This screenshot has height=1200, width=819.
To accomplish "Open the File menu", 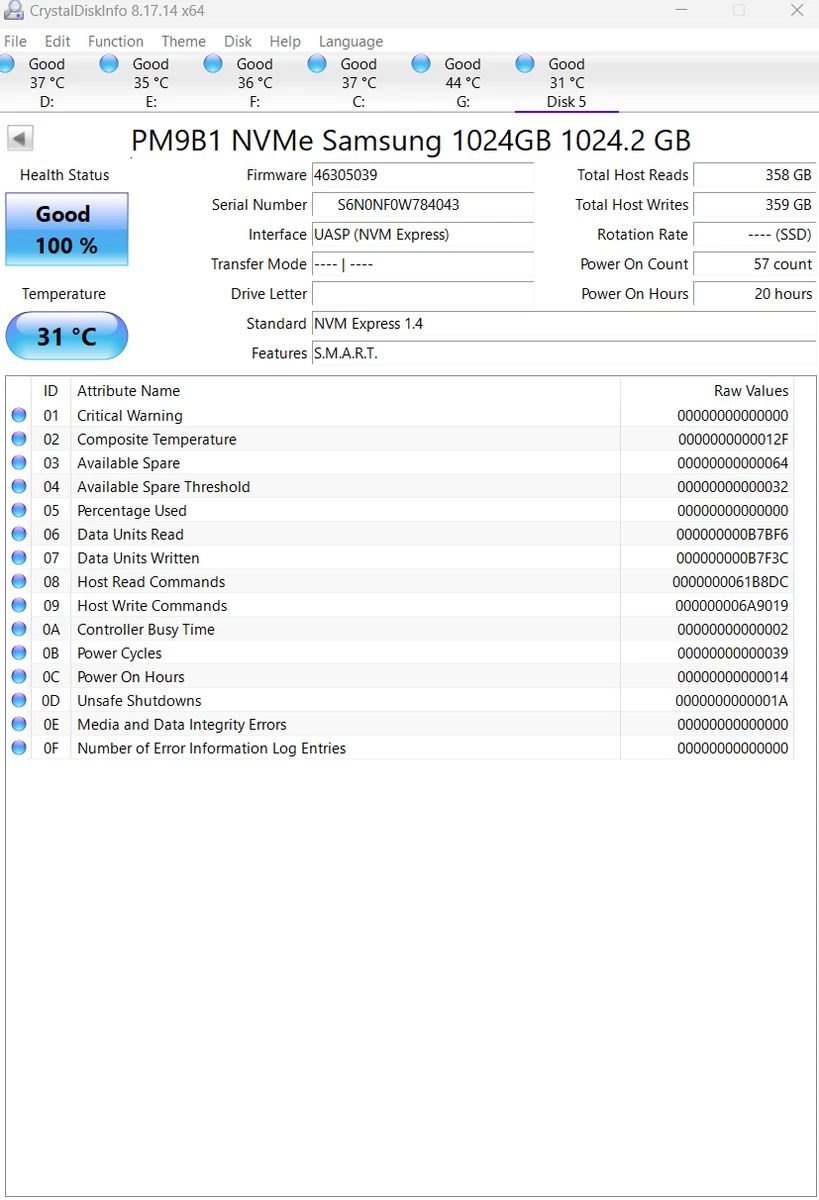I will [x=15, y=41].
